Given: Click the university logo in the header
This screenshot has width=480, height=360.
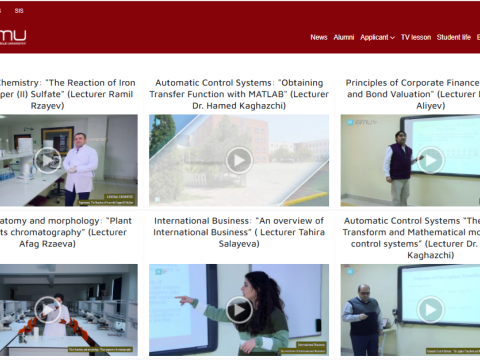Looking at the screenshot, I should tap(13, 37).
